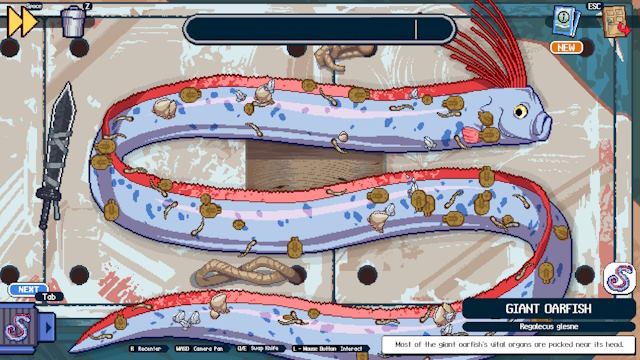
Task: Activate the yellow fast-forward arrows
Action: point(22,22)
